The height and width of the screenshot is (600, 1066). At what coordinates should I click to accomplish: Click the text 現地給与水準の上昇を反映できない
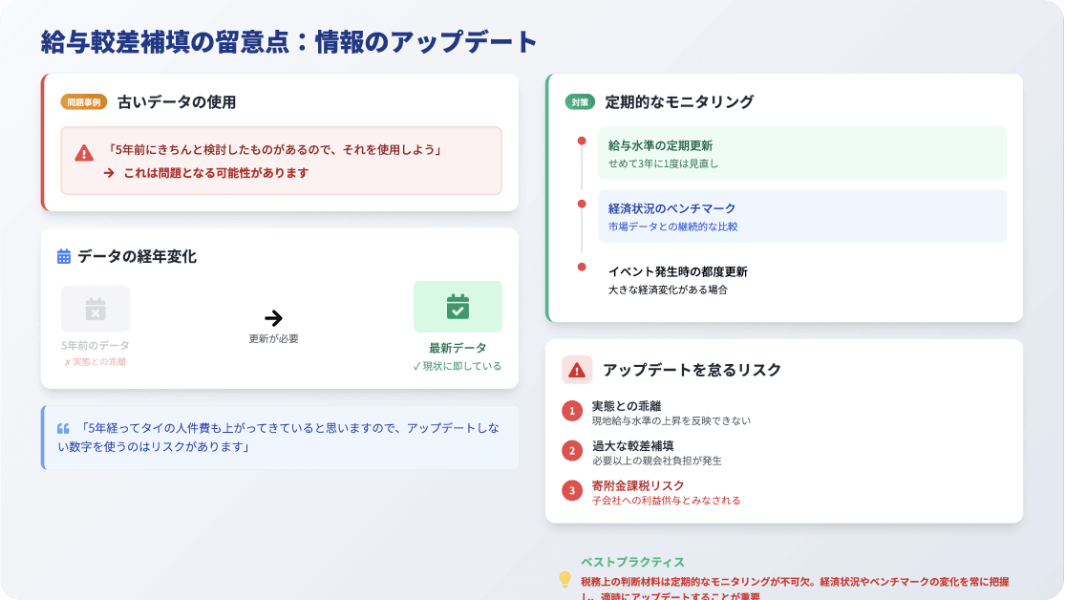tap(671, 421)
